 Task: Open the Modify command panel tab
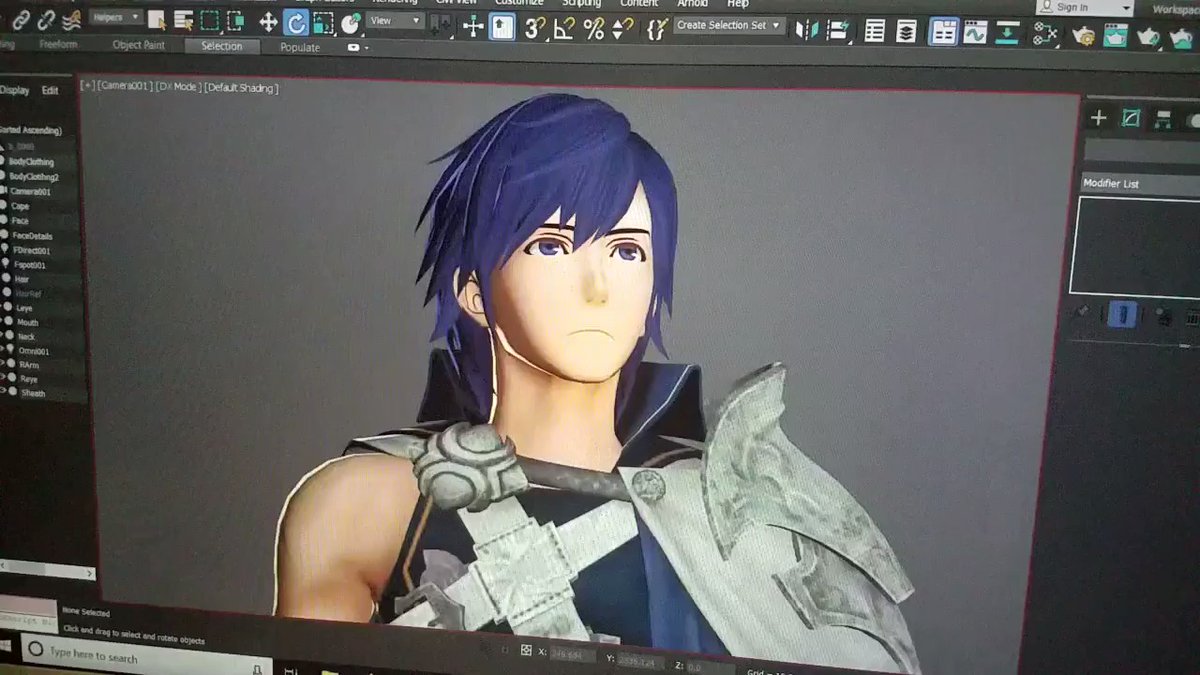pos(1130,119)
